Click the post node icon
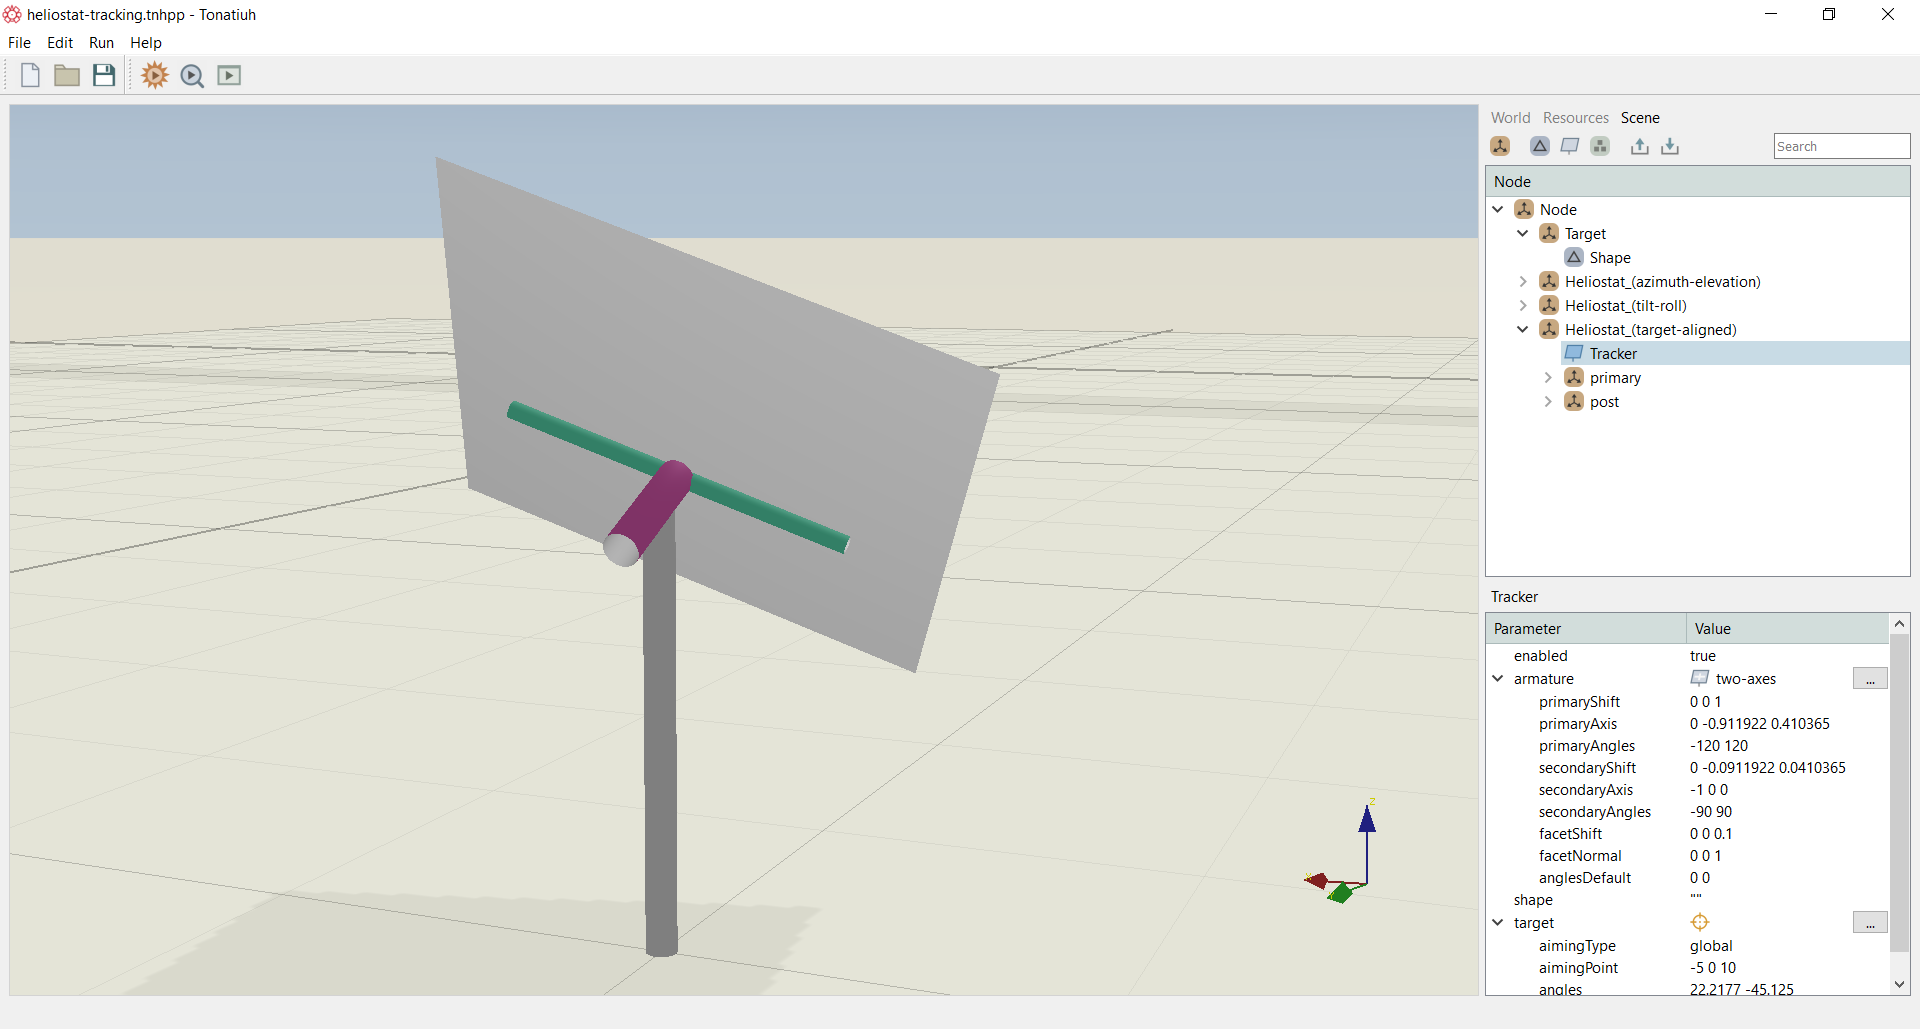The width and height of the screenshot is (1920, 1029). 1574,401
